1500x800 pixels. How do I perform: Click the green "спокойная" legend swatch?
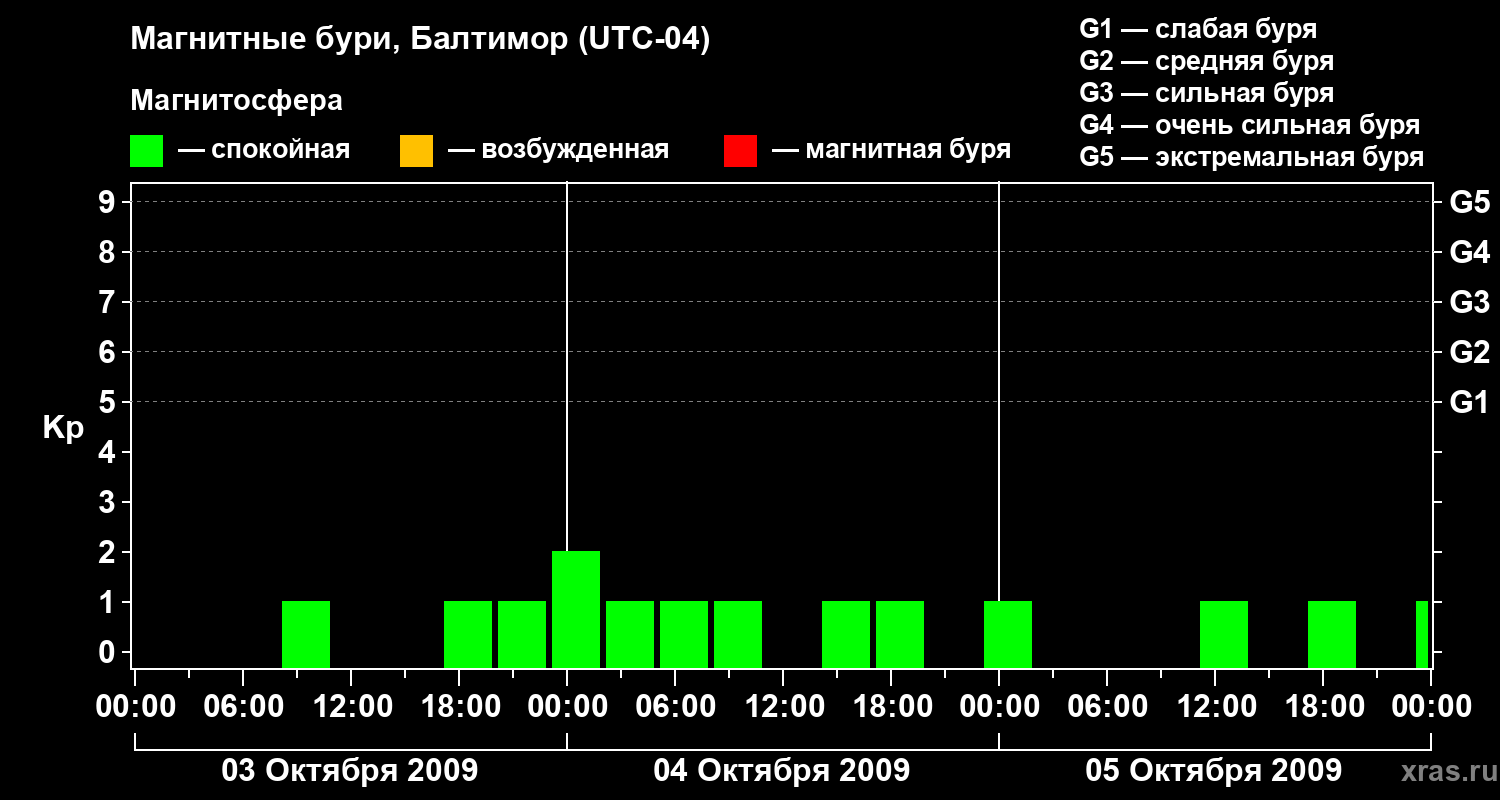(147, 150)
